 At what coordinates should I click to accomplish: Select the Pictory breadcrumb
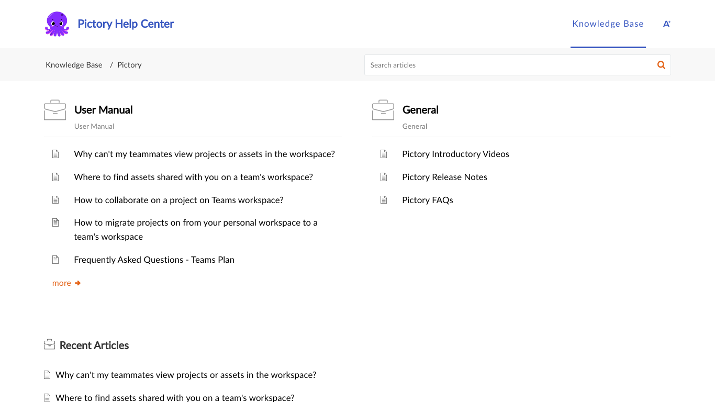point(130,65)
